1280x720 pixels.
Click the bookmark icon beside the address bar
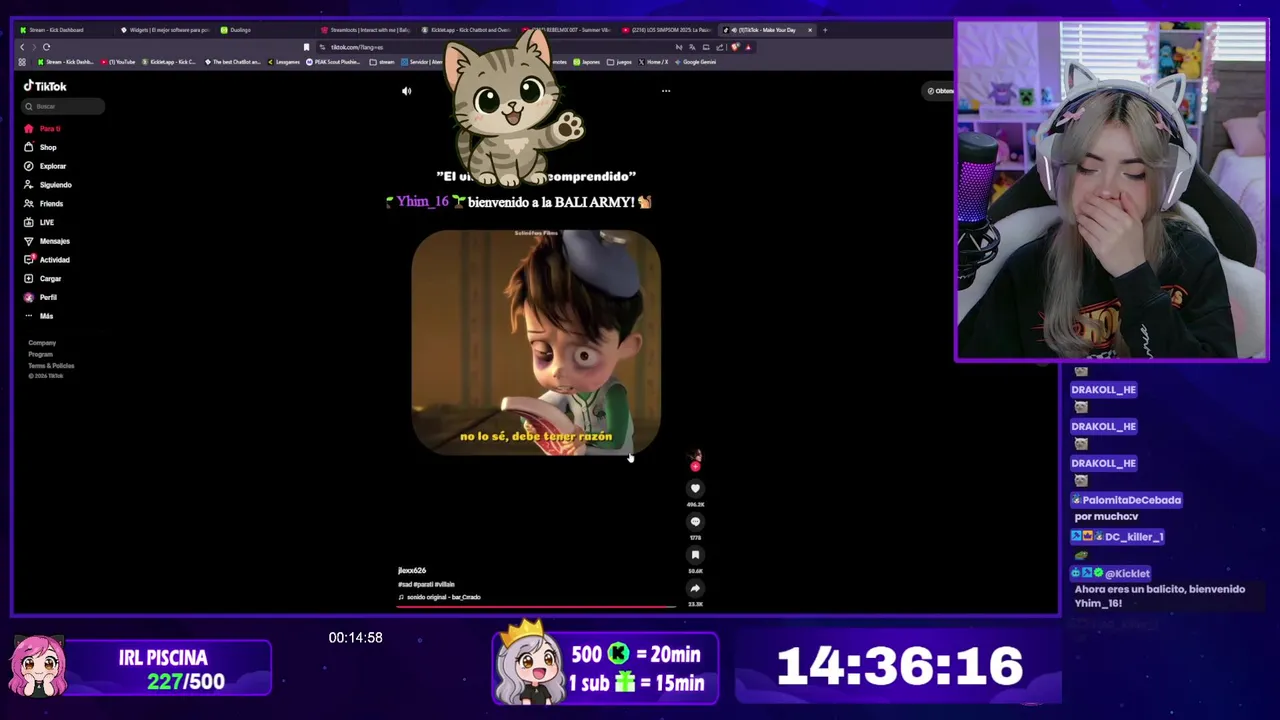[x=306, y=47]
